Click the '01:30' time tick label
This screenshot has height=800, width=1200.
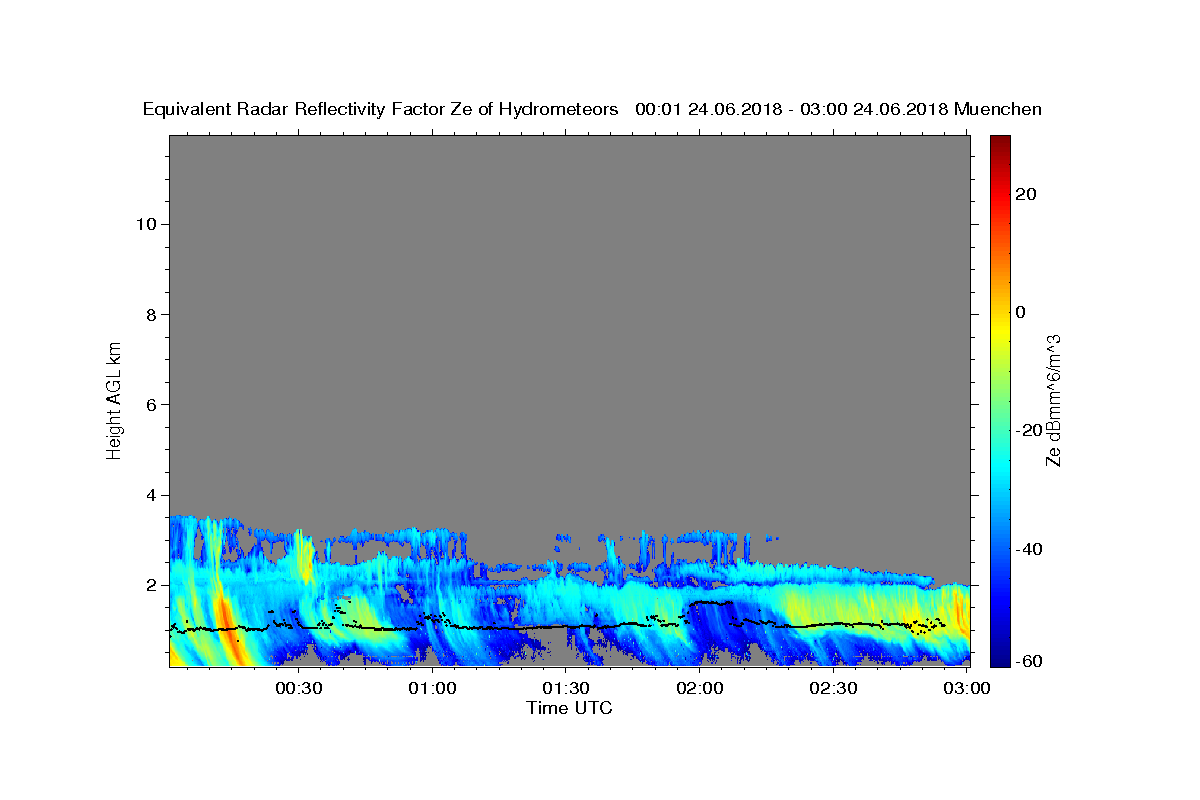(566, 688)
